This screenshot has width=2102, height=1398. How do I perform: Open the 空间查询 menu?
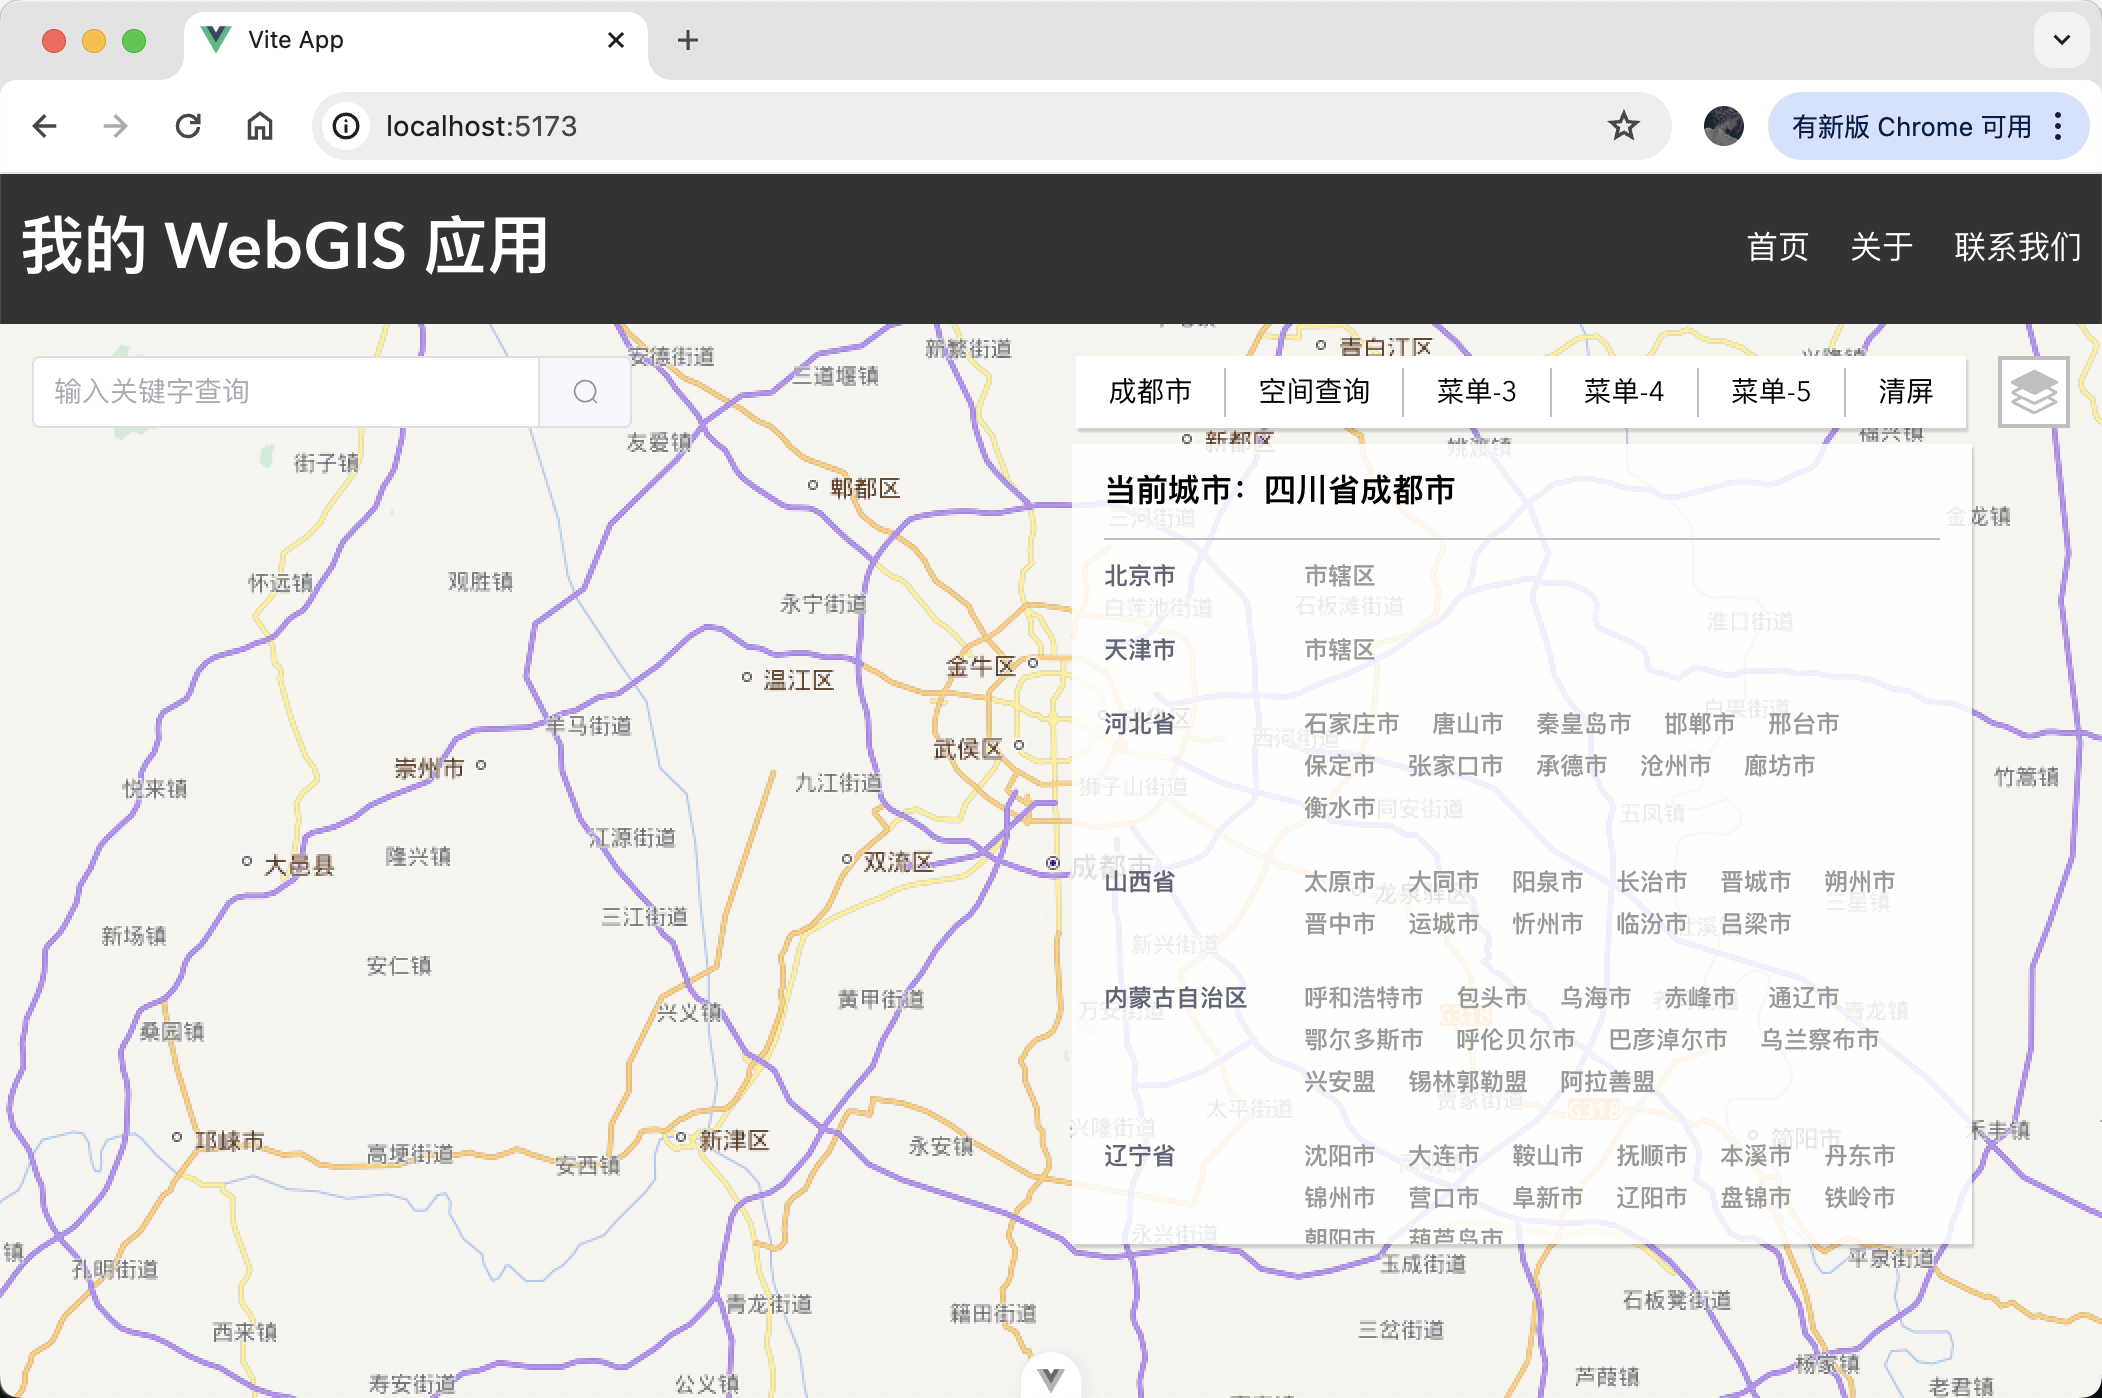click(1314, 391)
